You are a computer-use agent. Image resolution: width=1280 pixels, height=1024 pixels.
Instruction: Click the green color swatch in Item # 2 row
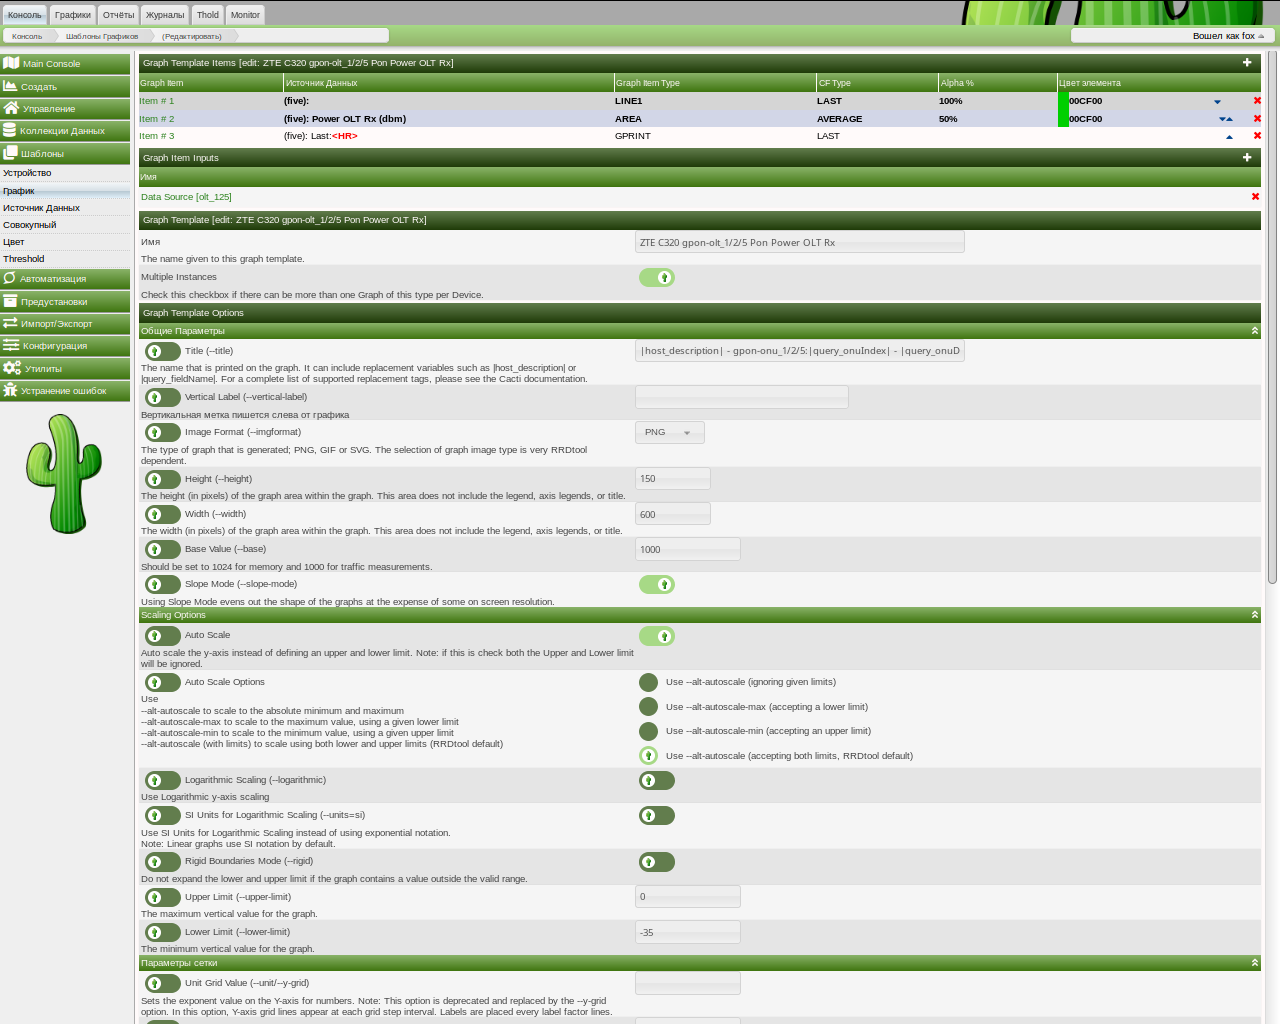[1063, 119]
